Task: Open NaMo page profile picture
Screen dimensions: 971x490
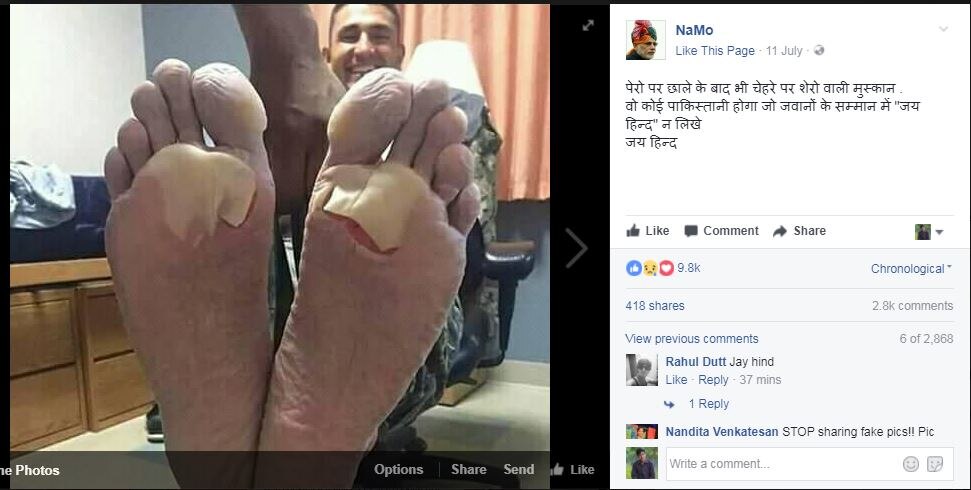Action: point(645,40)
